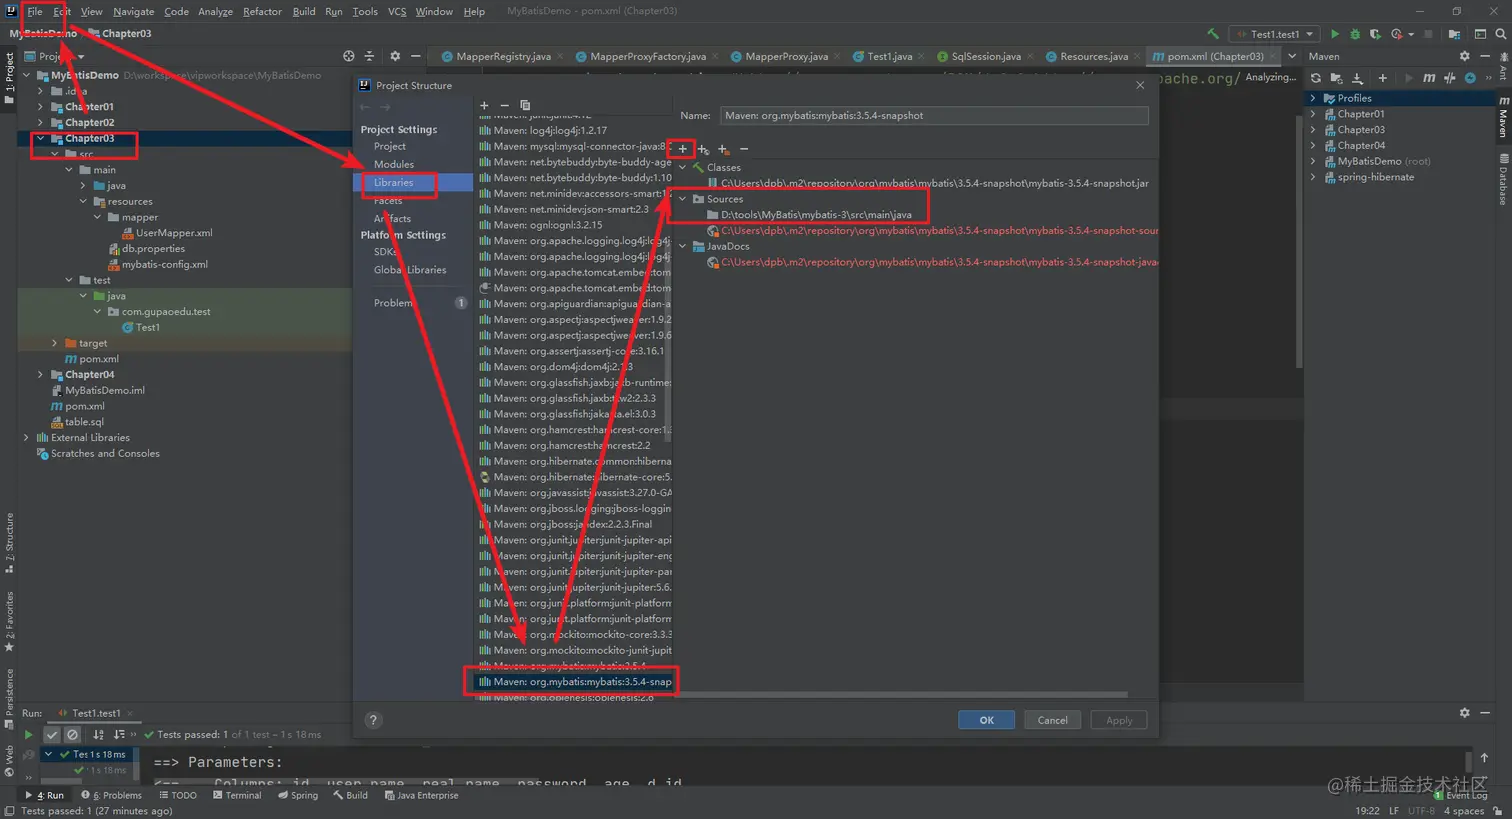Toggle show ignored tests button
This screenshot has width=1512, height=819.
[72, 734]
